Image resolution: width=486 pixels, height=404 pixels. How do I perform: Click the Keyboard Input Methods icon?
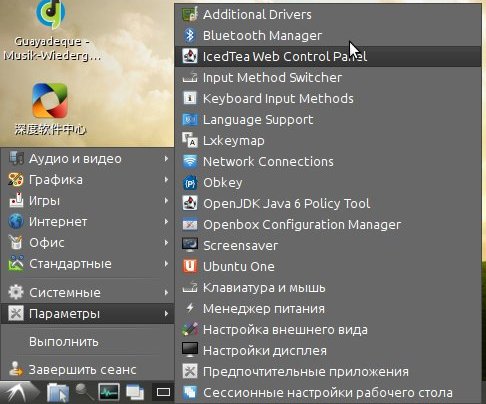tap(190, 98)
